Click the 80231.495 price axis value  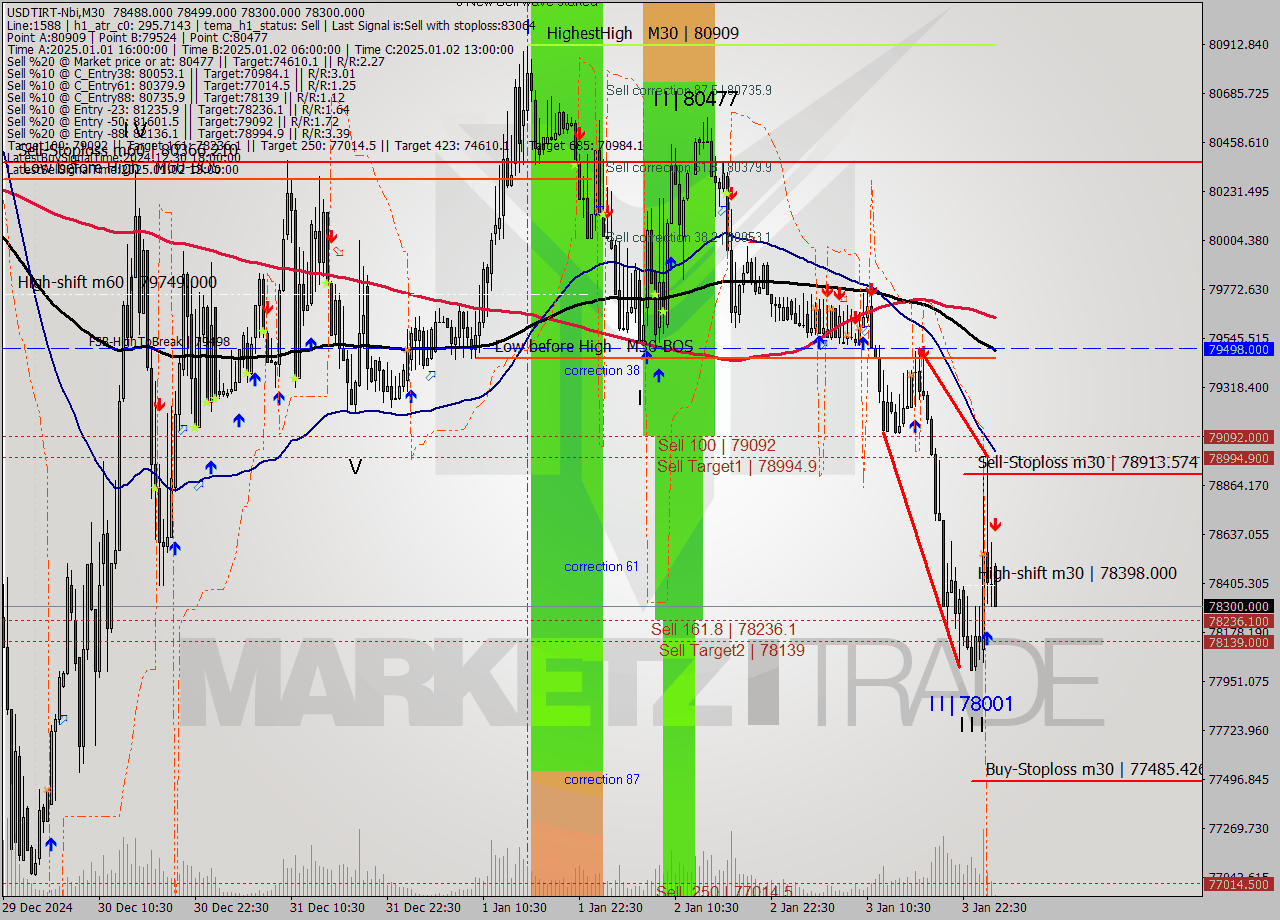click(x=1239, y=191)
